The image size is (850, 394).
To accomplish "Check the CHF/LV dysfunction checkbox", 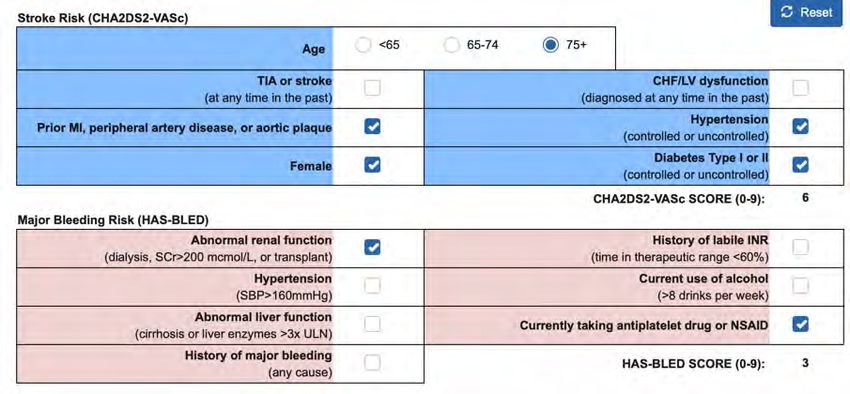I will click(x=800, y=88).
